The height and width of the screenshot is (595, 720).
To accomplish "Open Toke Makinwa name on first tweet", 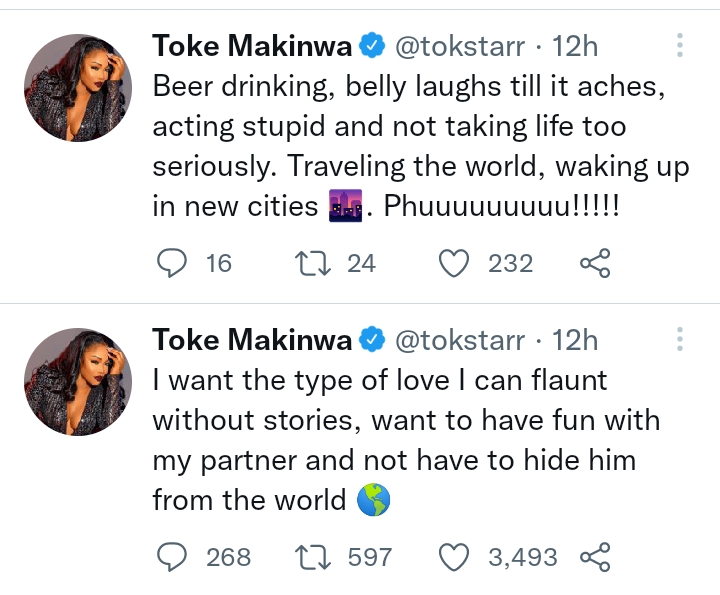I will (x=251, y=45).
